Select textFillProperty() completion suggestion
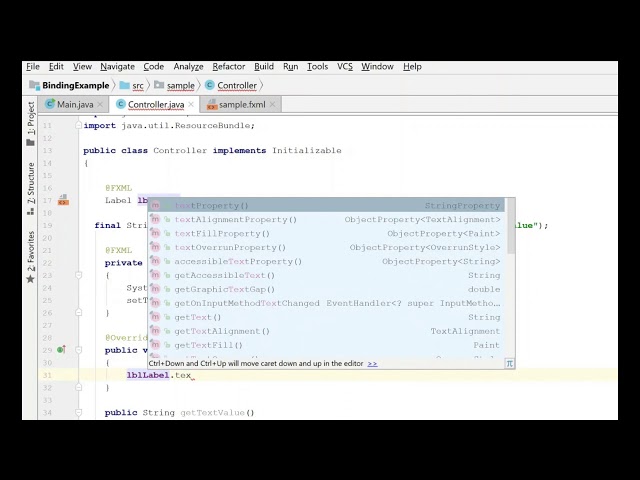Screen dimensions: 640x480 [326, 233]
